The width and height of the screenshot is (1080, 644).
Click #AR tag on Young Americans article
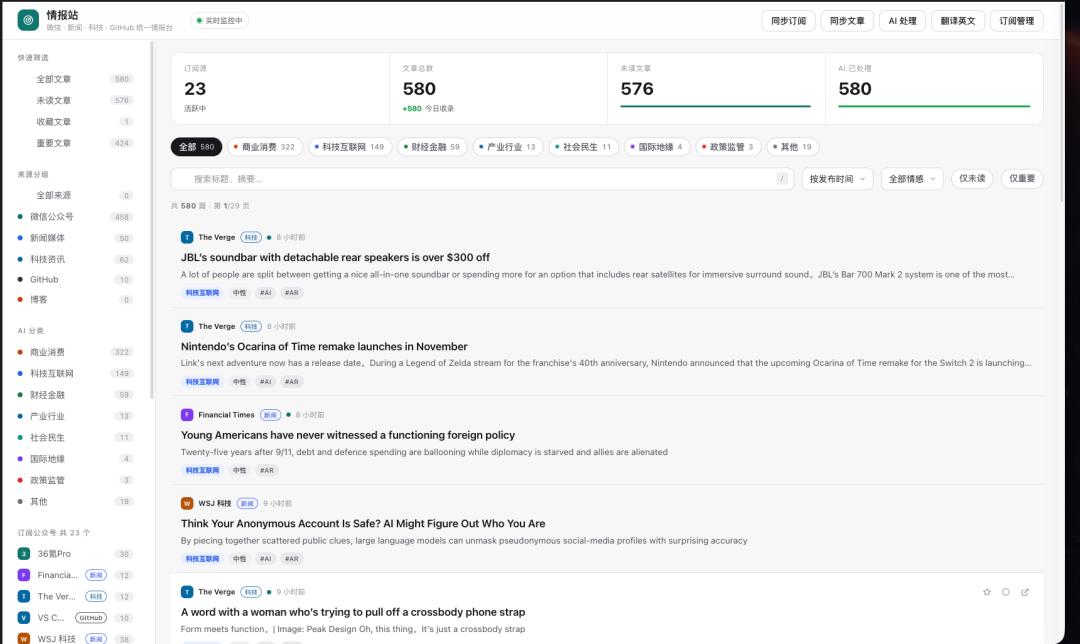point(267,470)
